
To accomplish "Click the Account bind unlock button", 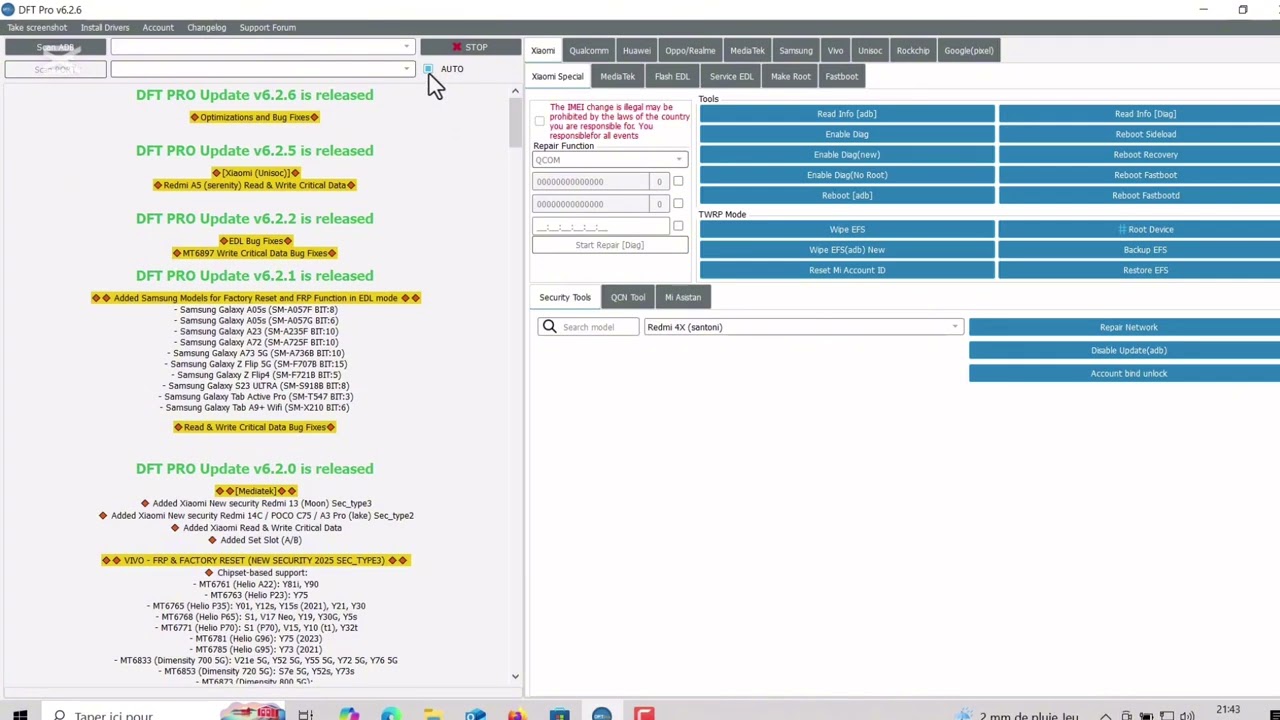I will (x=1125, y=373).
